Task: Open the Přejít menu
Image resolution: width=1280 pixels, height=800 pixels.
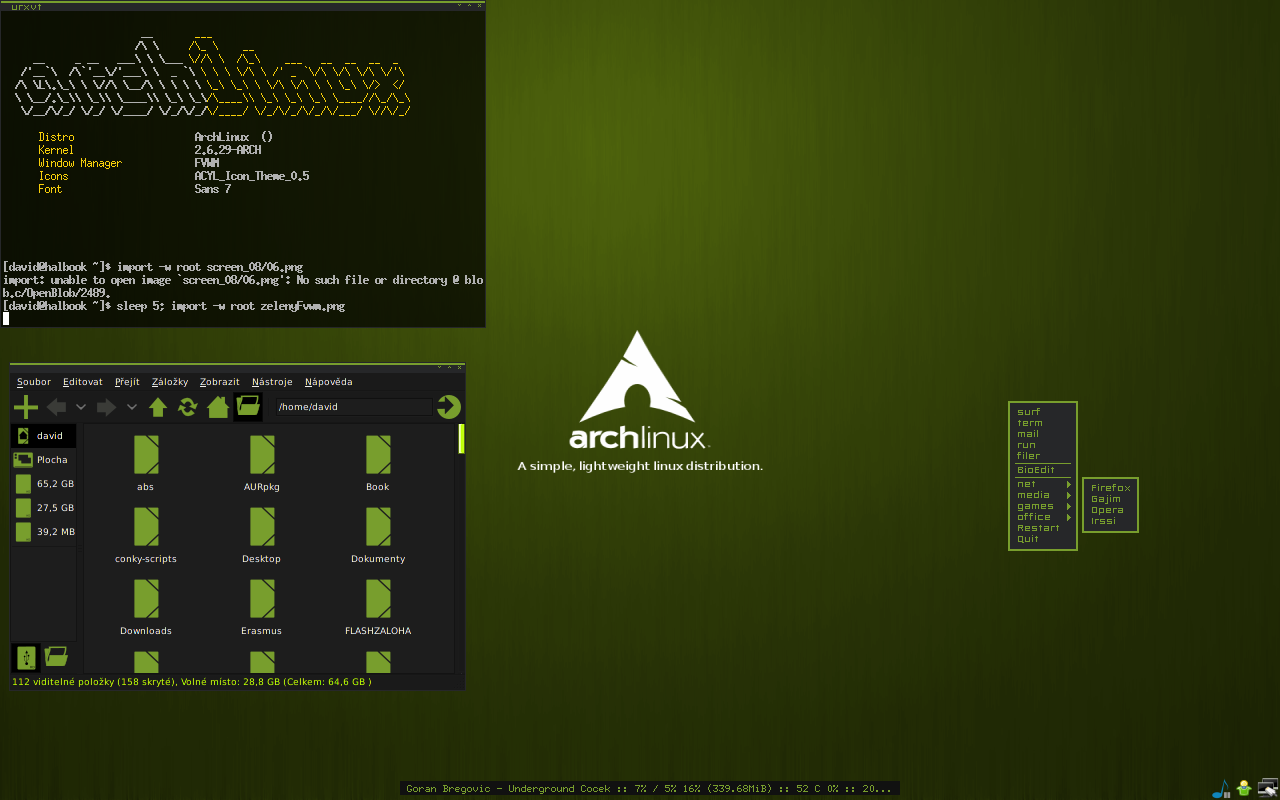Action: click(x=128, y=382)
